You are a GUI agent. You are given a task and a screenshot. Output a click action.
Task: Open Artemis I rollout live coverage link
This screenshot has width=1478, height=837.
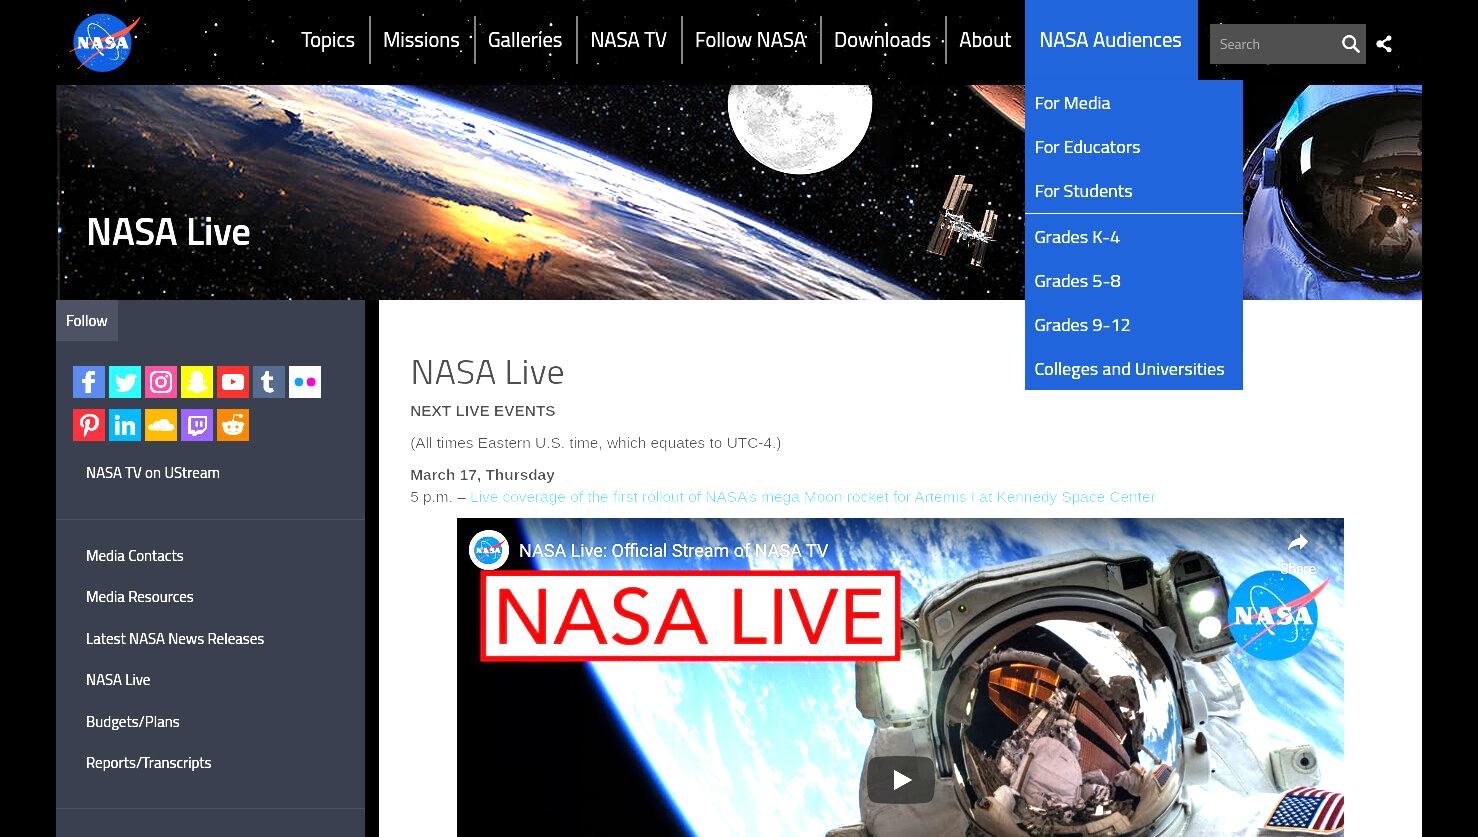813,497
